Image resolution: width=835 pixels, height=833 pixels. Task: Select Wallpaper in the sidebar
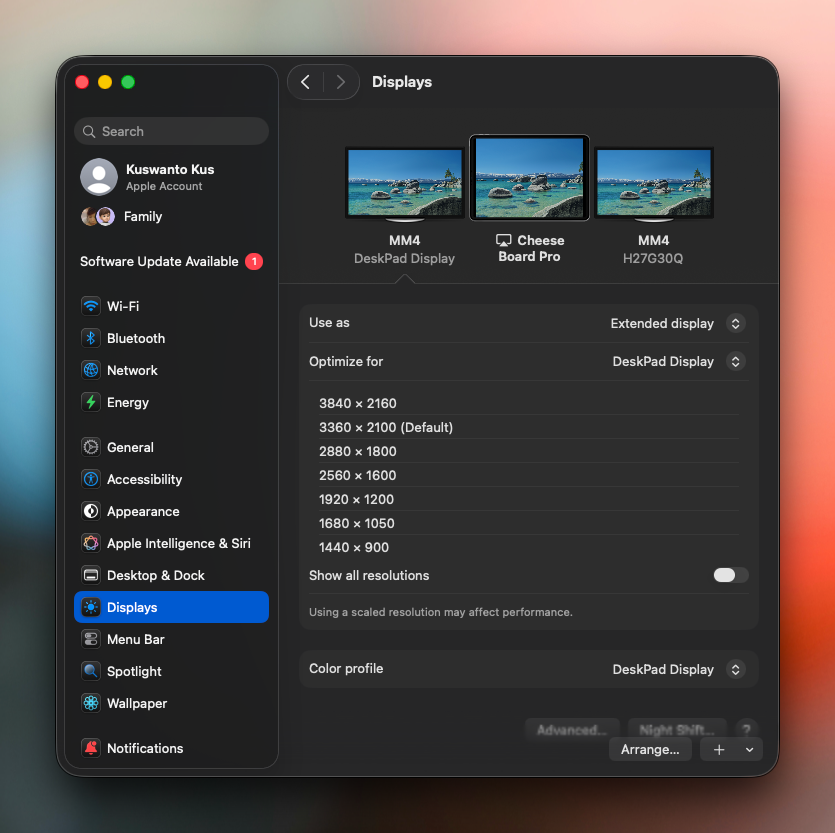171,703
